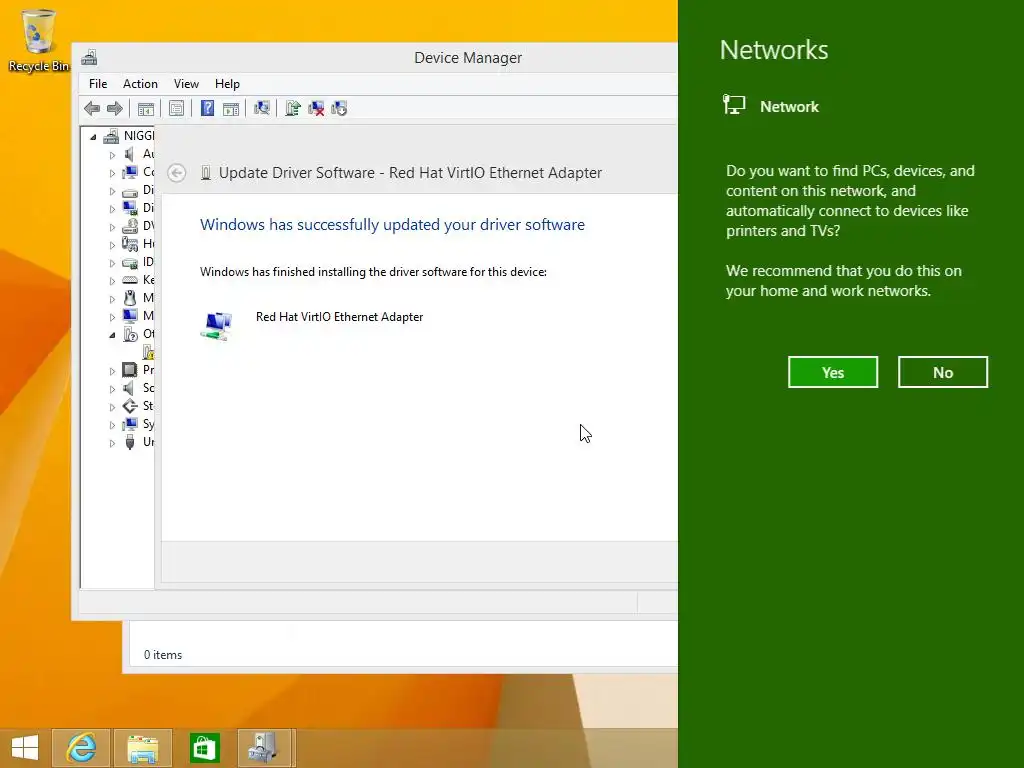
Task: Toggle the Show/Hide Action Pane toolbar icon
Action: (231, 108)
